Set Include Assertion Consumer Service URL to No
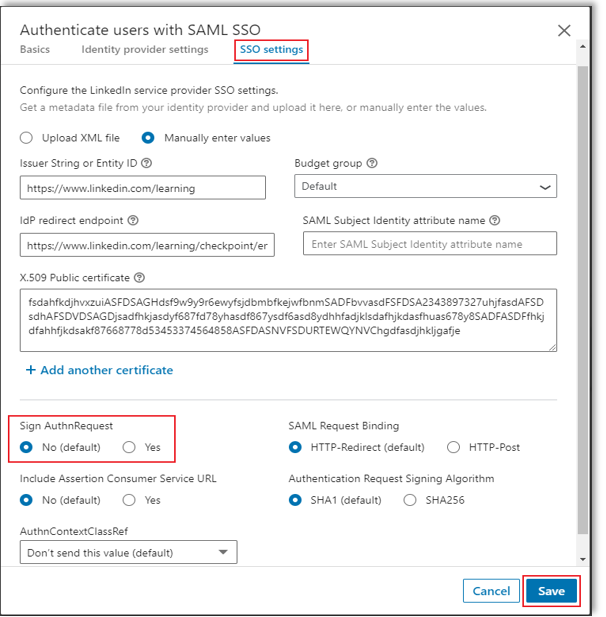The width and height of the screenshot is (606, 617). coord(26,500)
